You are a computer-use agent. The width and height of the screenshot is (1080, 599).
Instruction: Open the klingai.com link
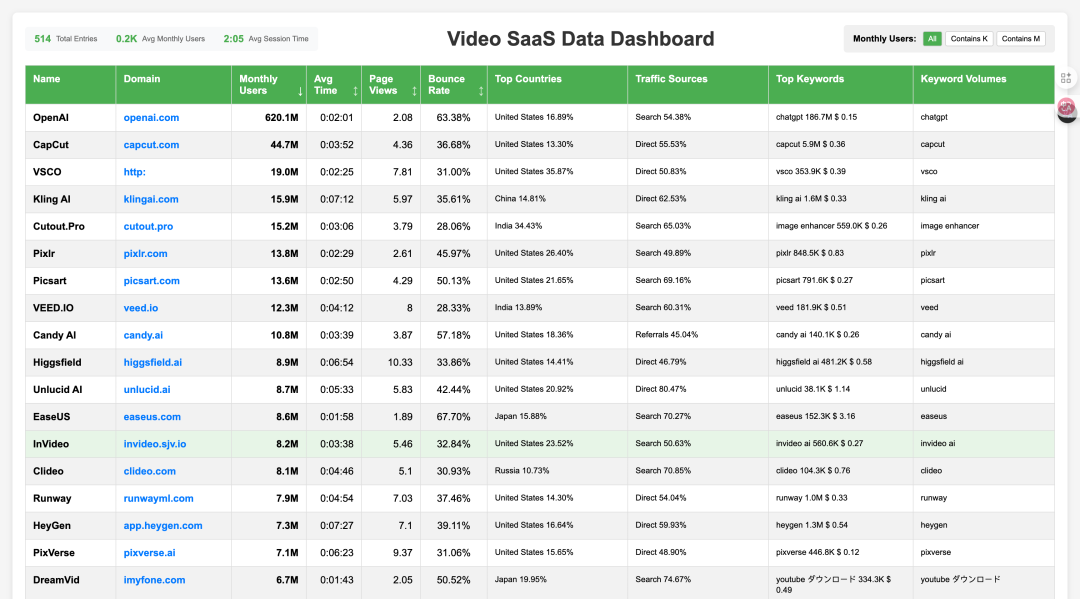point(151,199)
